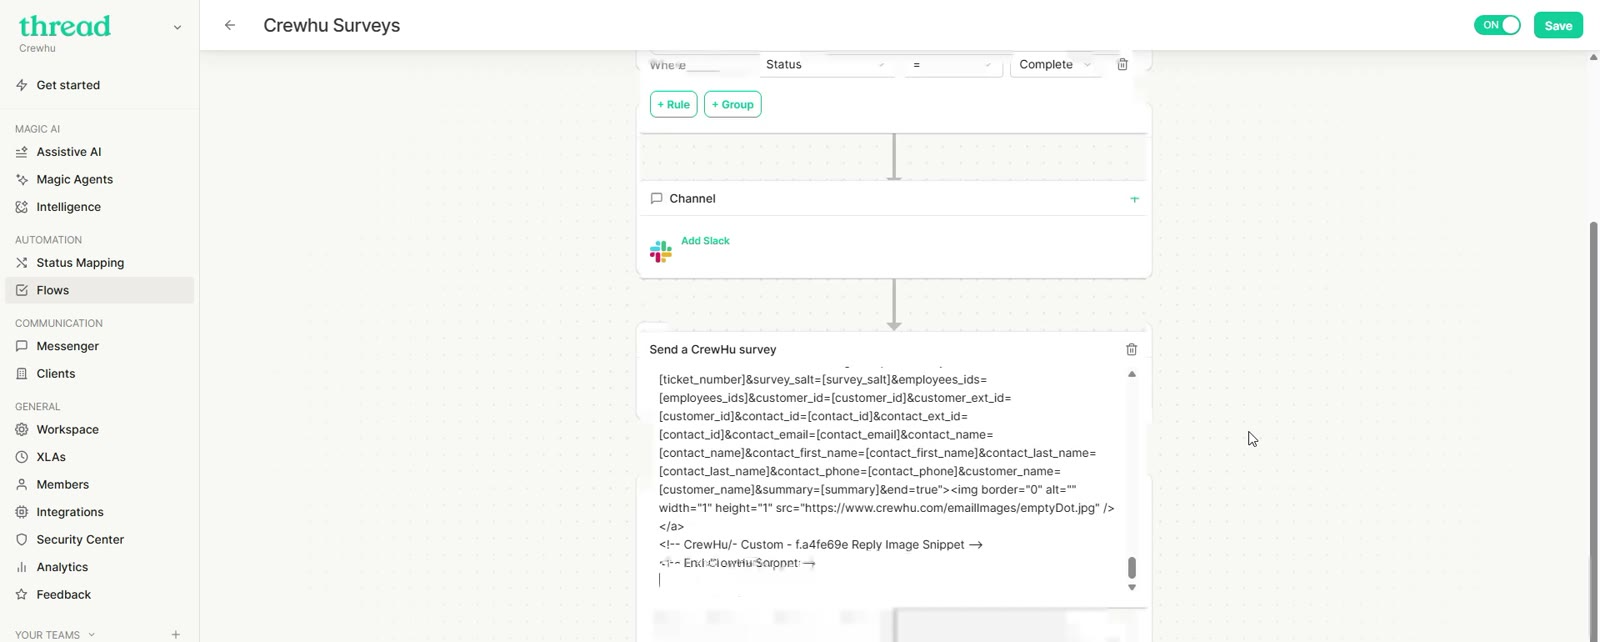Go to Status Mapping
Screen dimensions: 1600x642
coord(80,263)
